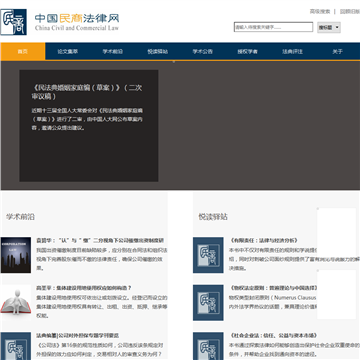This screenshot has height=360, width=360.
Task: Open the 公司对外担保专题 article thumbnail
Action: pyautogui.click(x=16, y=346)
